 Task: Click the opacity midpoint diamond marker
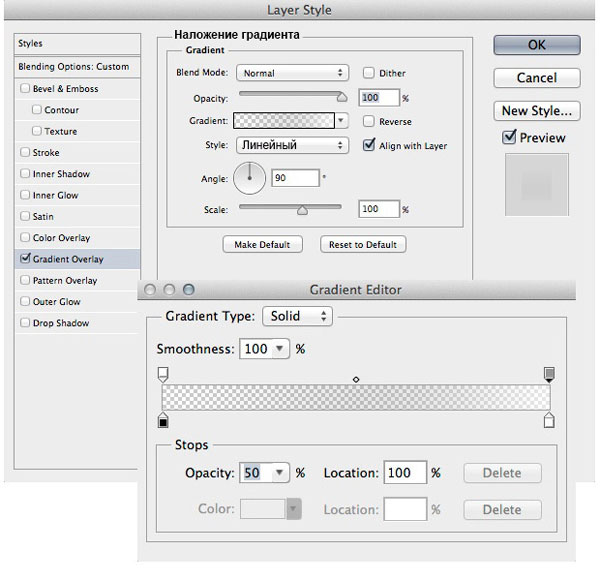[356, 379]
